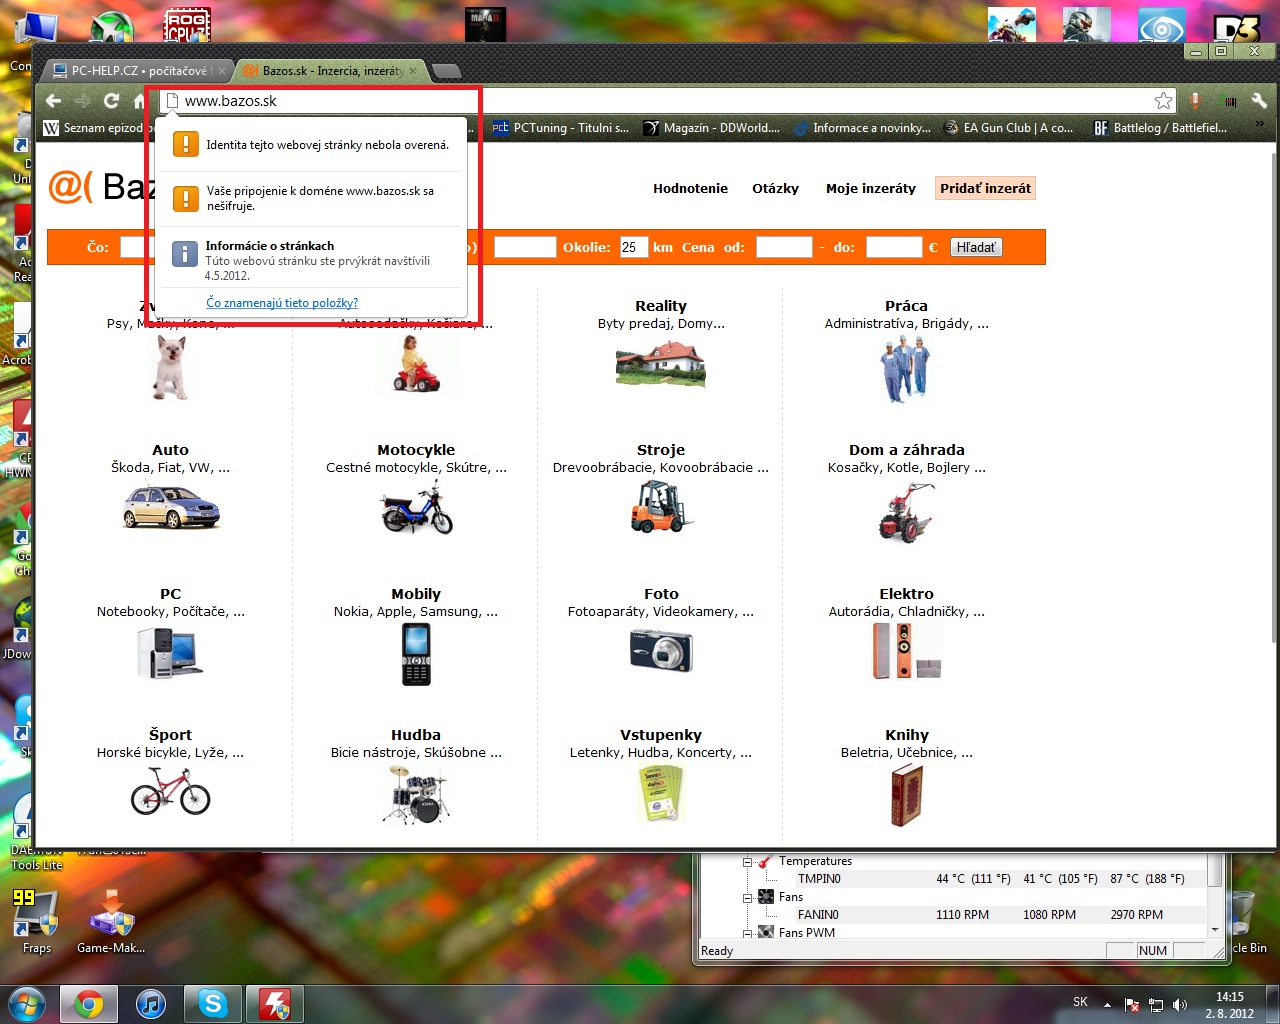Click the browser forward arrow

click(x=83, y=100)
